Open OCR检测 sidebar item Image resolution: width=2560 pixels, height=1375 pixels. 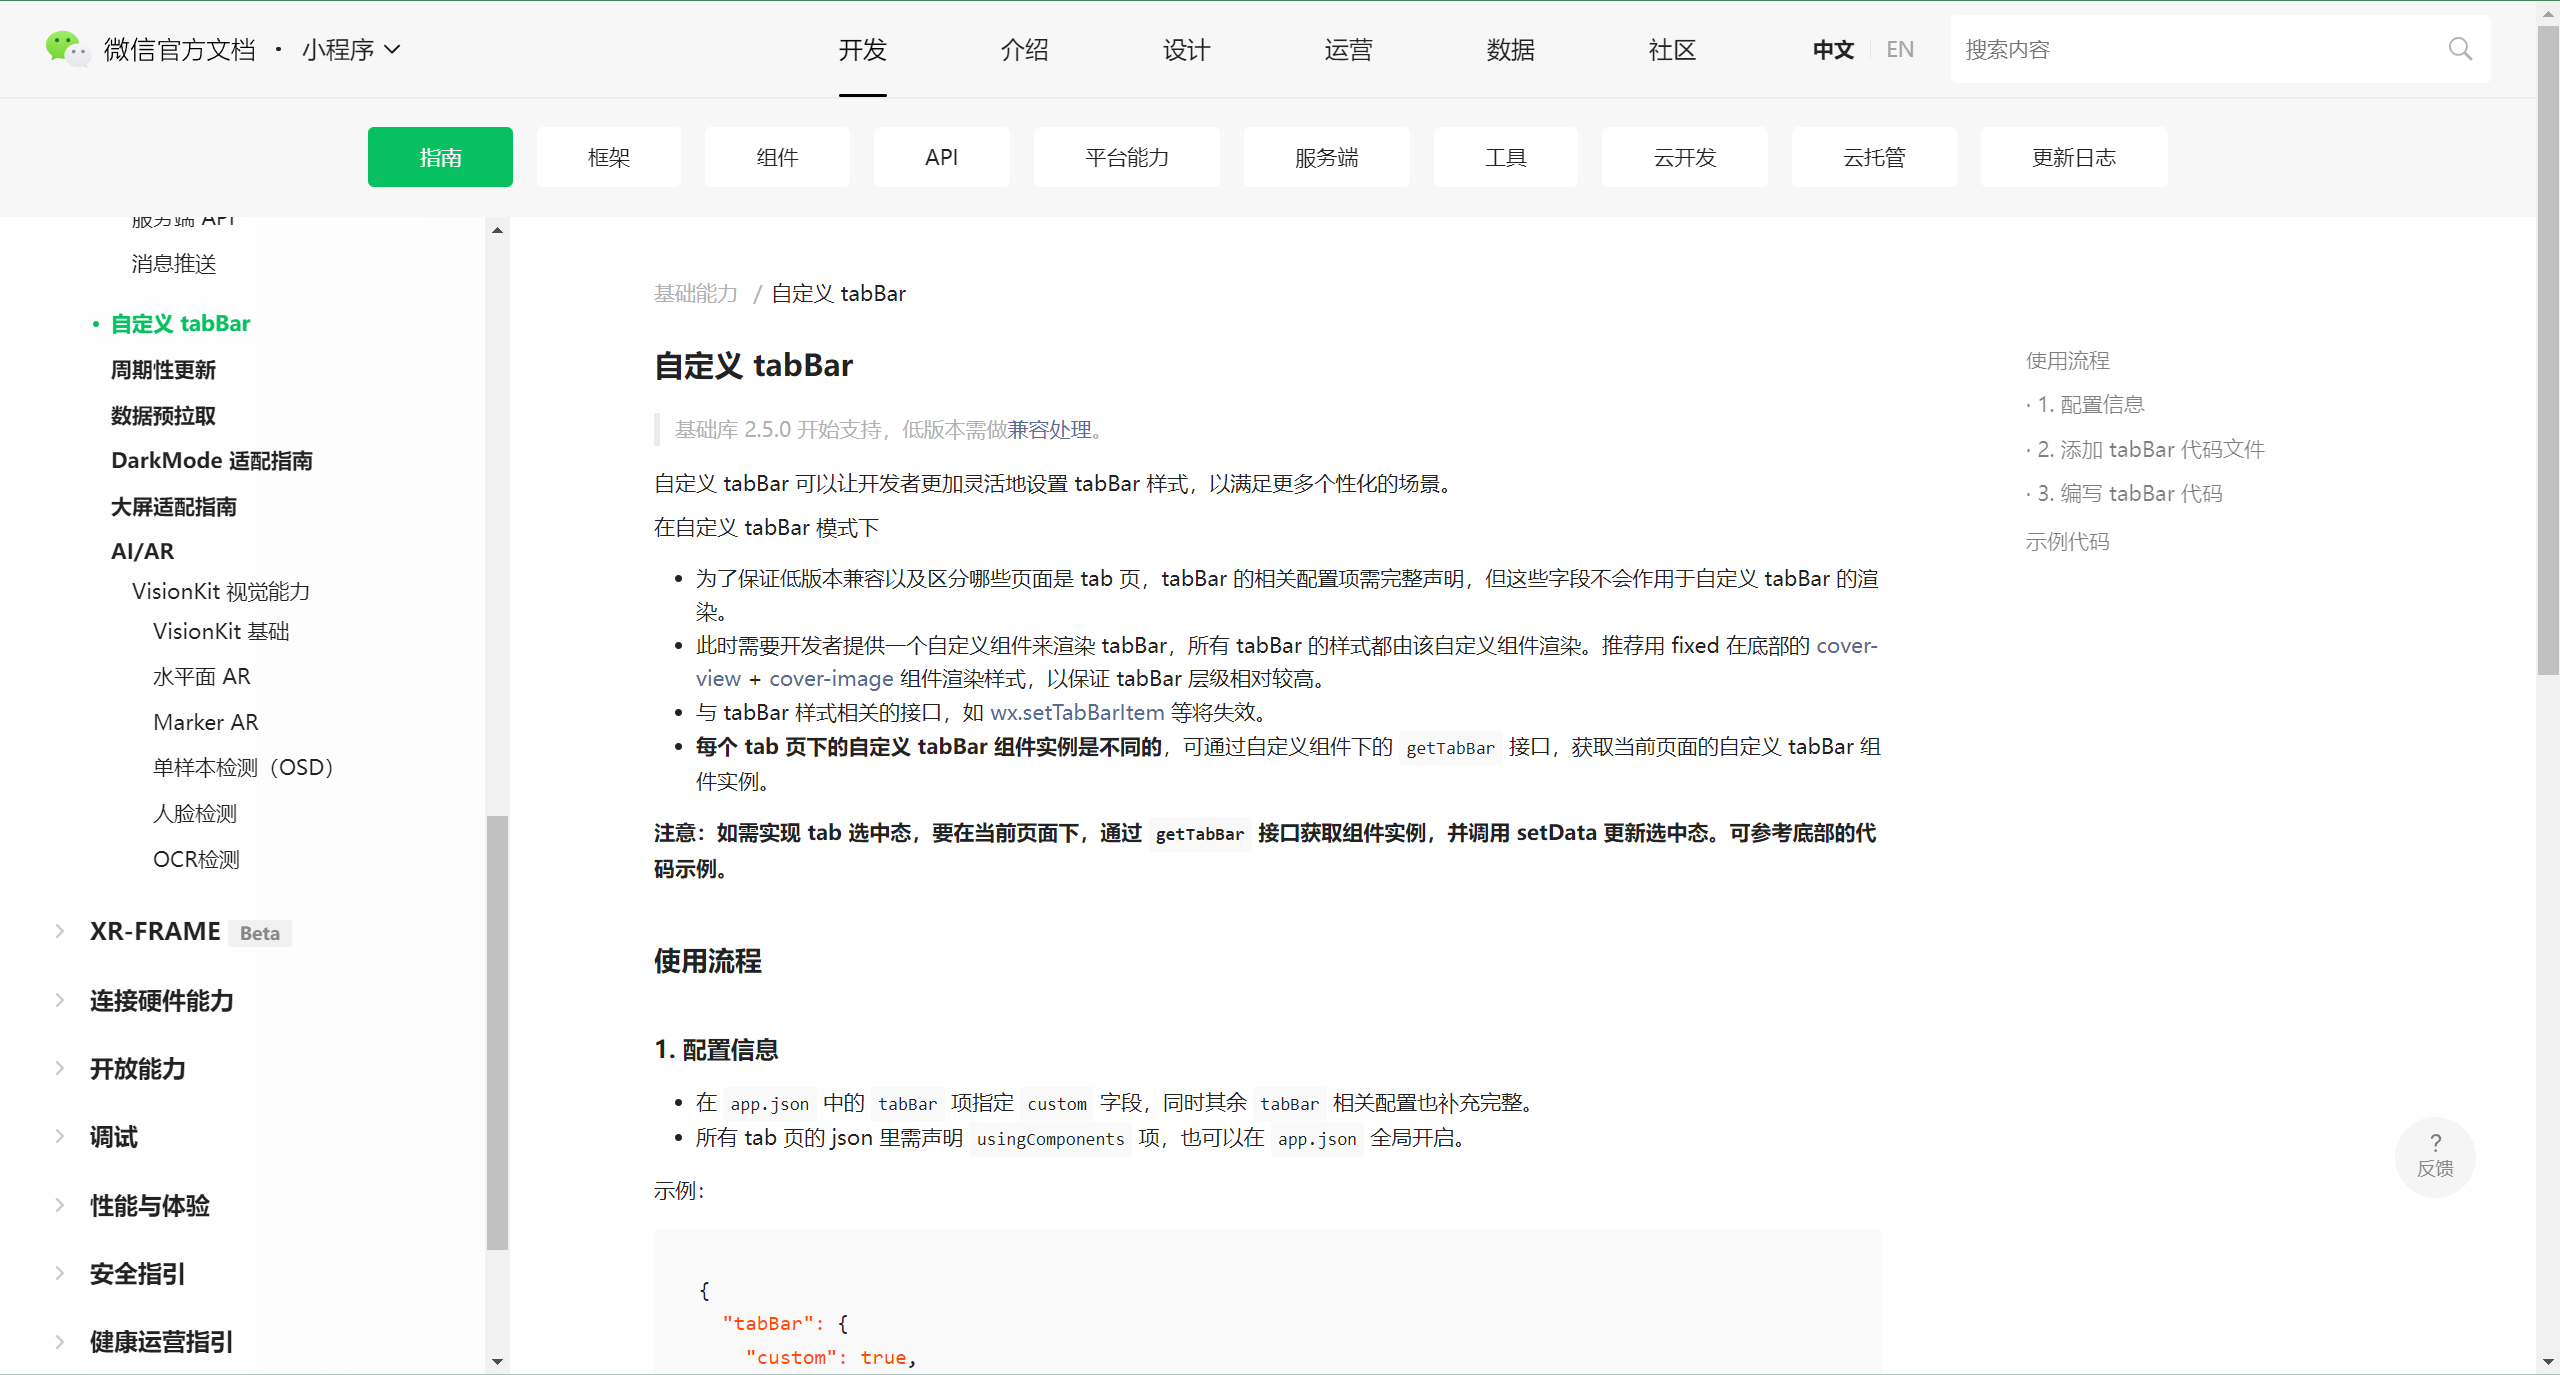[x=196, y=859]
